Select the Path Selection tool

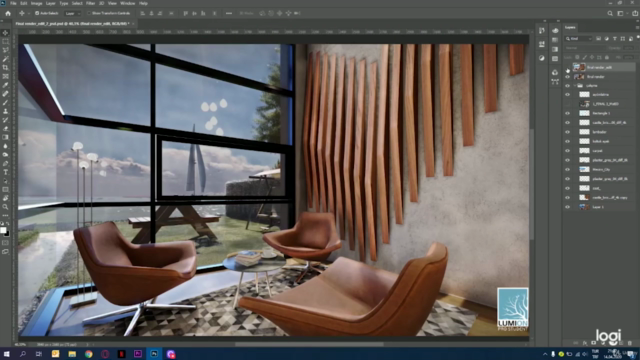pos(5,181)
